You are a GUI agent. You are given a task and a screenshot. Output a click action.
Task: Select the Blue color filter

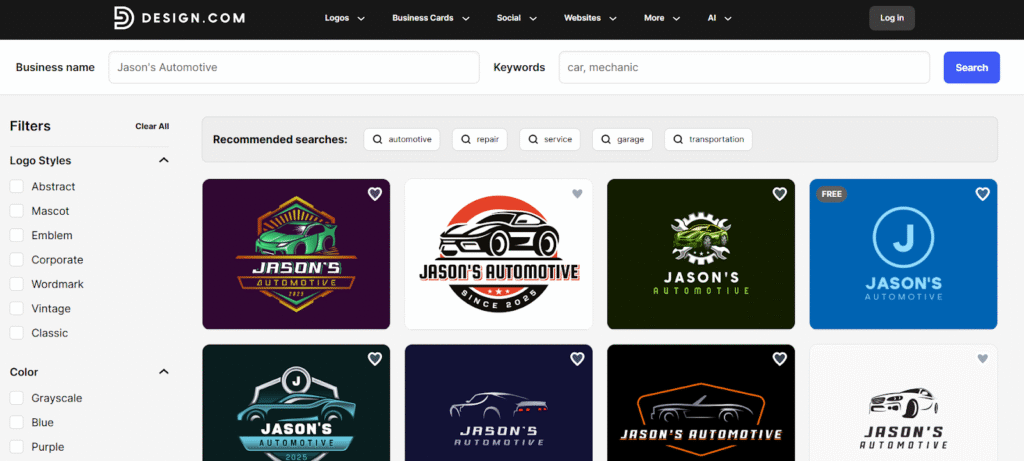coord(17,423)
